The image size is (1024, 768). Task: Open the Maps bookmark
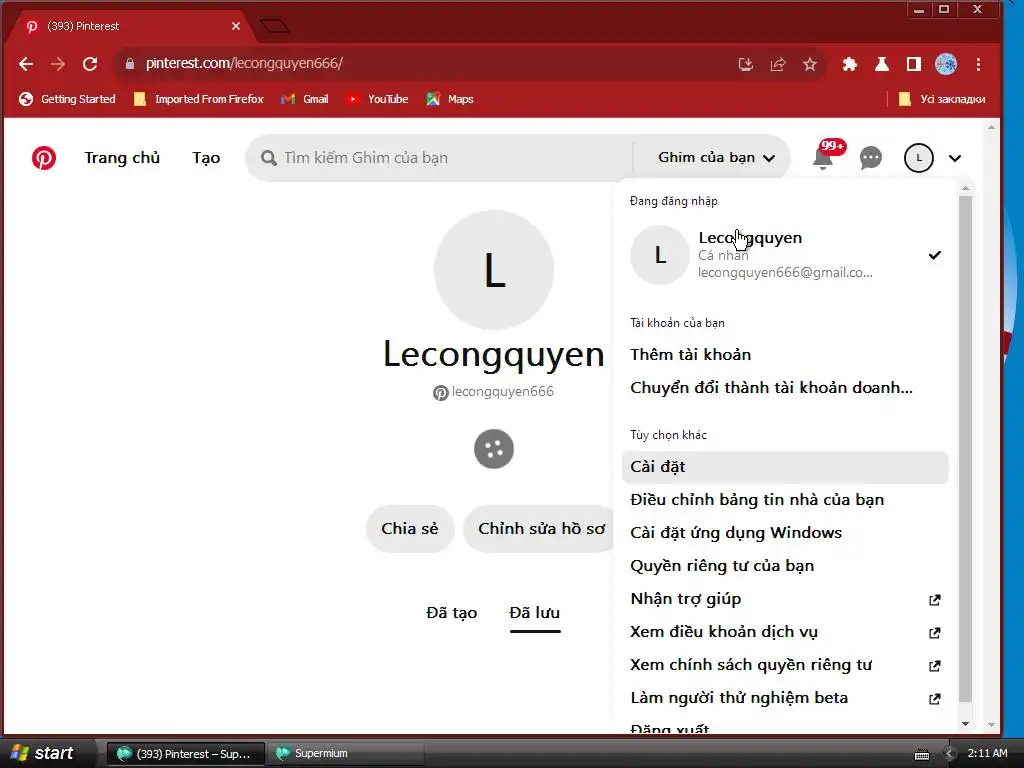pos(450,99)
